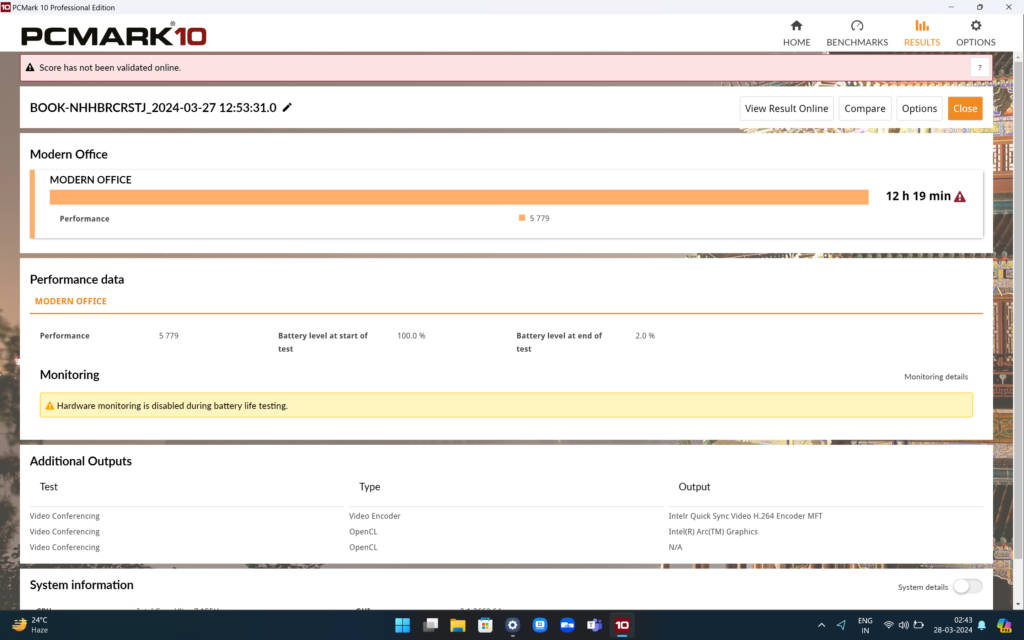Click the volume speaker tray icon

click(x=903, y=625)
